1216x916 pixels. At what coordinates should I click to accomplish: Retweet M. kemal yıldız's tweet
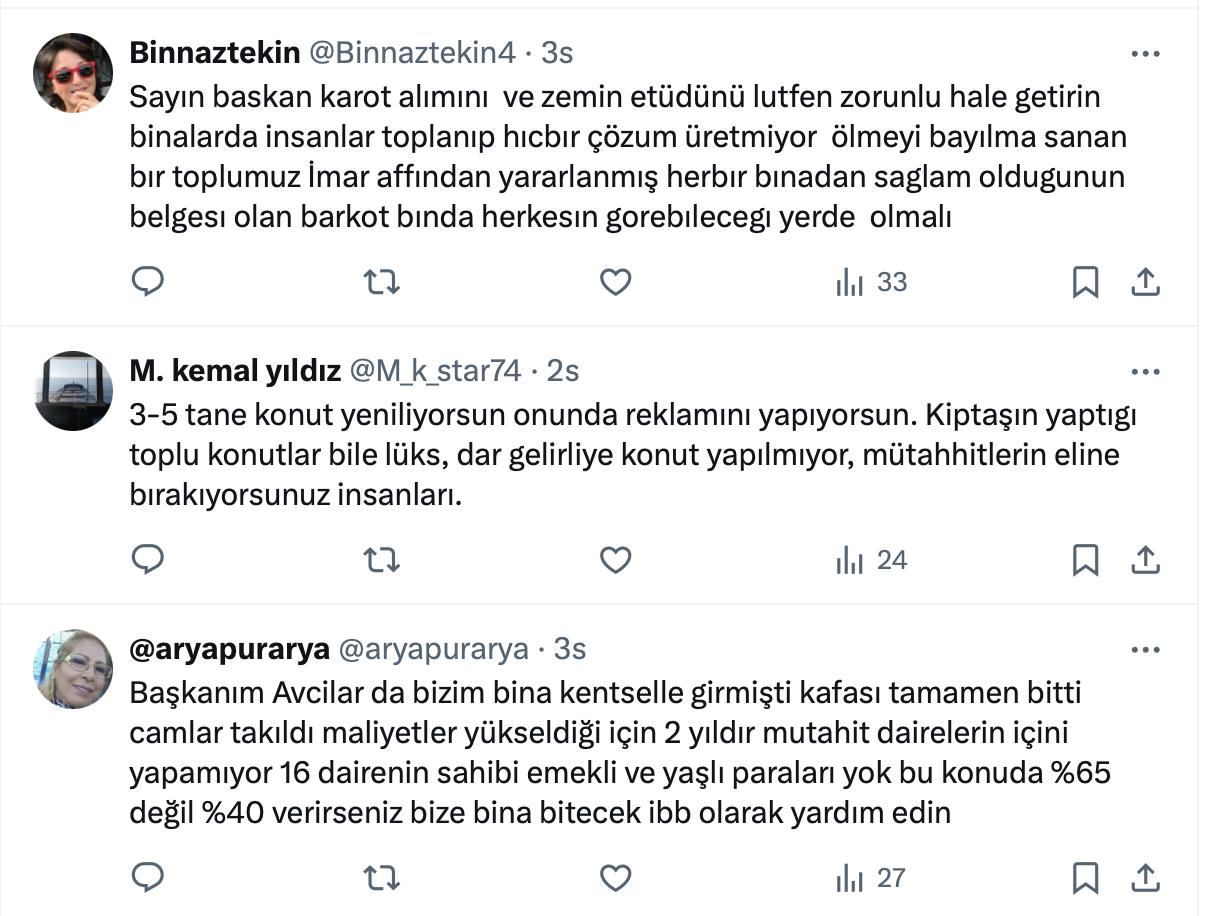(x=381, y=561)
